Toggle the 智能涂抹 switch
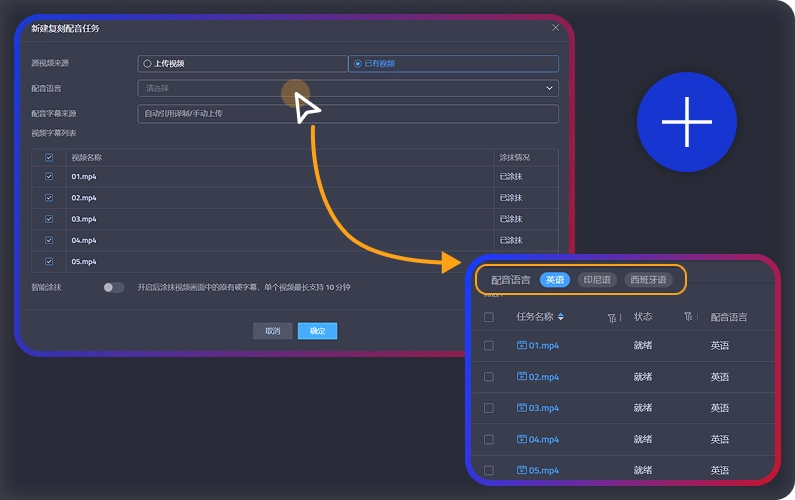 (114, 287)
